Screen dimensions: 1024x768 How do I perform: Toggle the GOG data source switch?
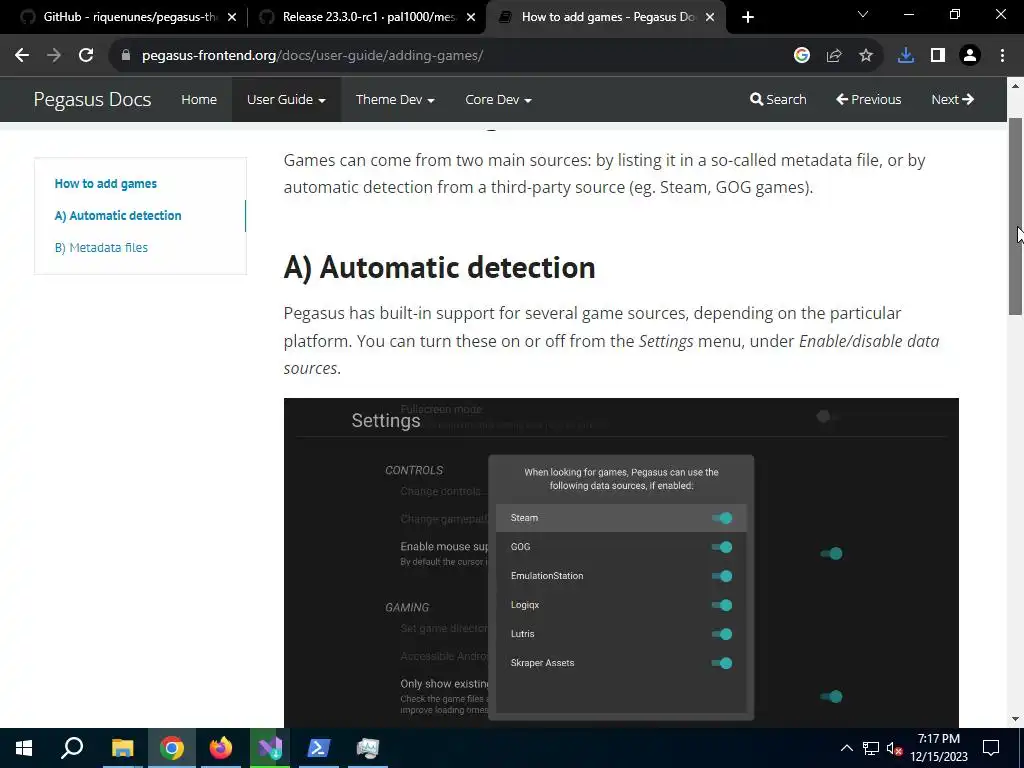click(x=722, y=547)
